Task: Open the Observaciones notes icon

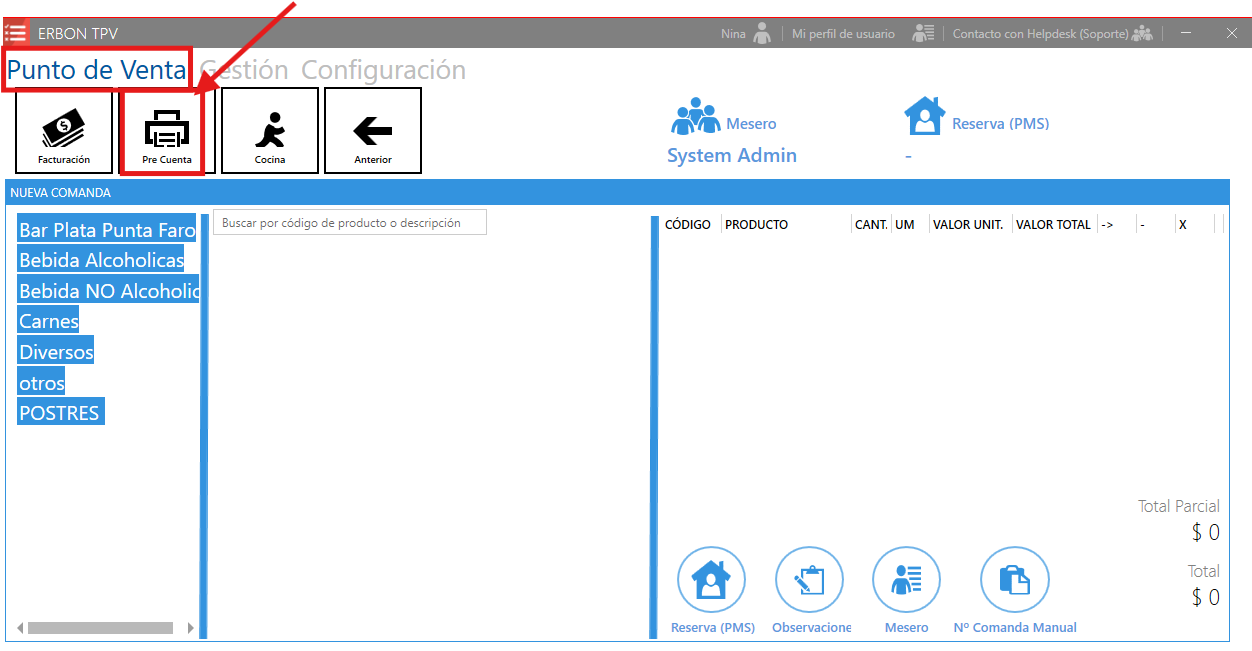Action: point(809,580)
